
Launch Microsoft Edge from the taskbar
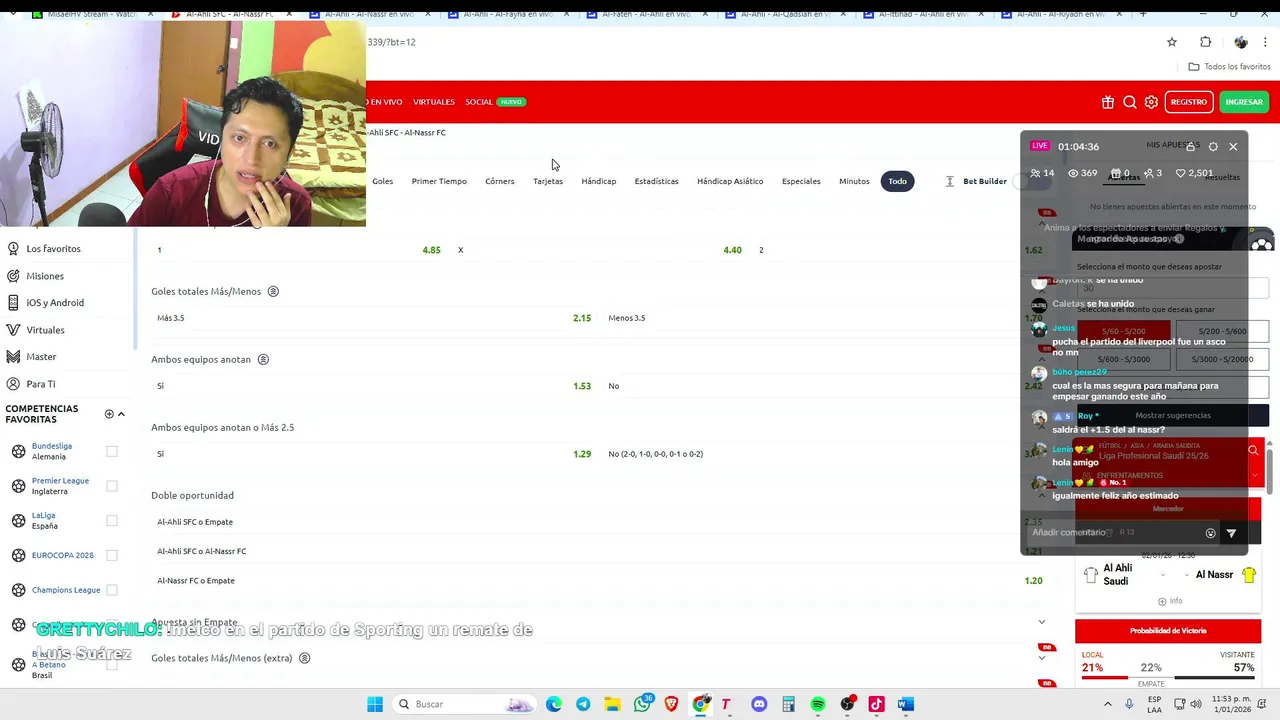click(x=554, y=704)
